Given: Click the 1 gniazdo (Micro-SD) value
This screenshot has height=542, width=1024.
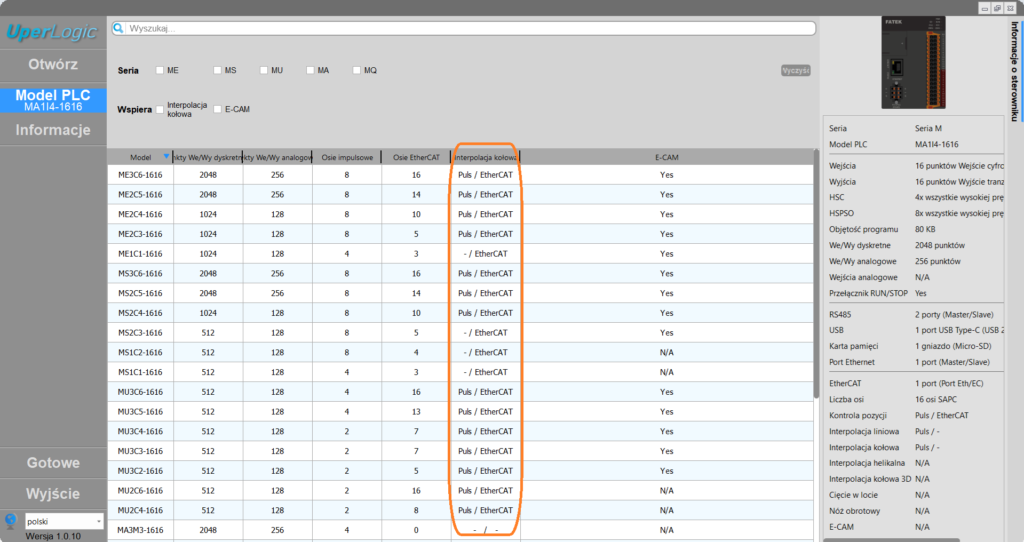Looking at the screenshot, I should tap(953, 346).
